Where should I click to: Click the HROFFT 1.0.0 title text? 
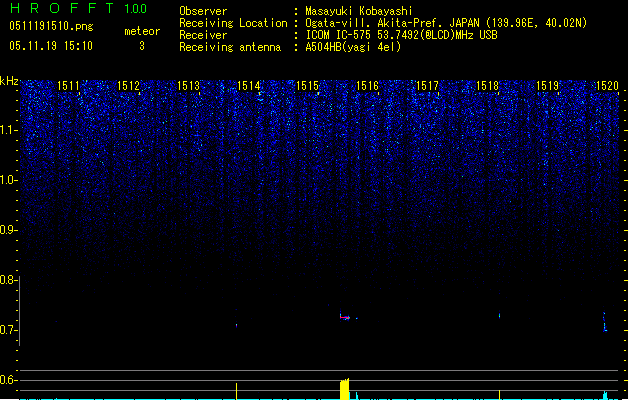[x=78, y=8]
